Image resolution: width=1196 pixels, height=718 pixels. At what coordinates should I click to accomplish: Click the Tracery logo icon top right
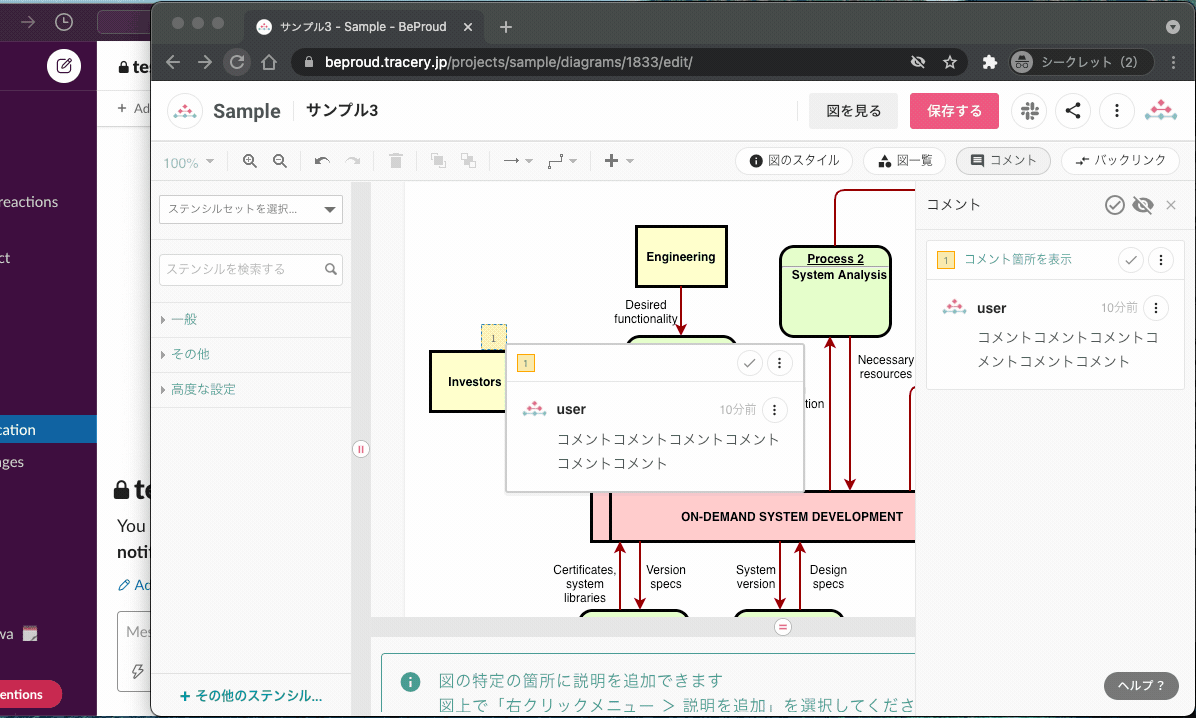click(1160, 110)
